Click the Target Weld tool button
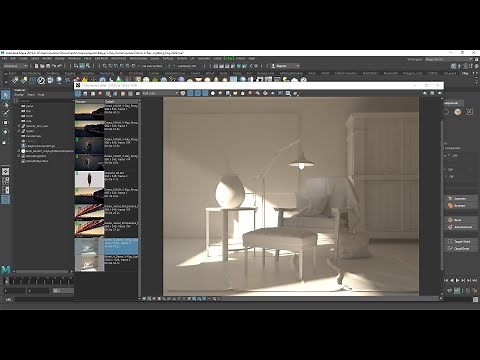The image size is (480, 360). [x=460, y=241]
